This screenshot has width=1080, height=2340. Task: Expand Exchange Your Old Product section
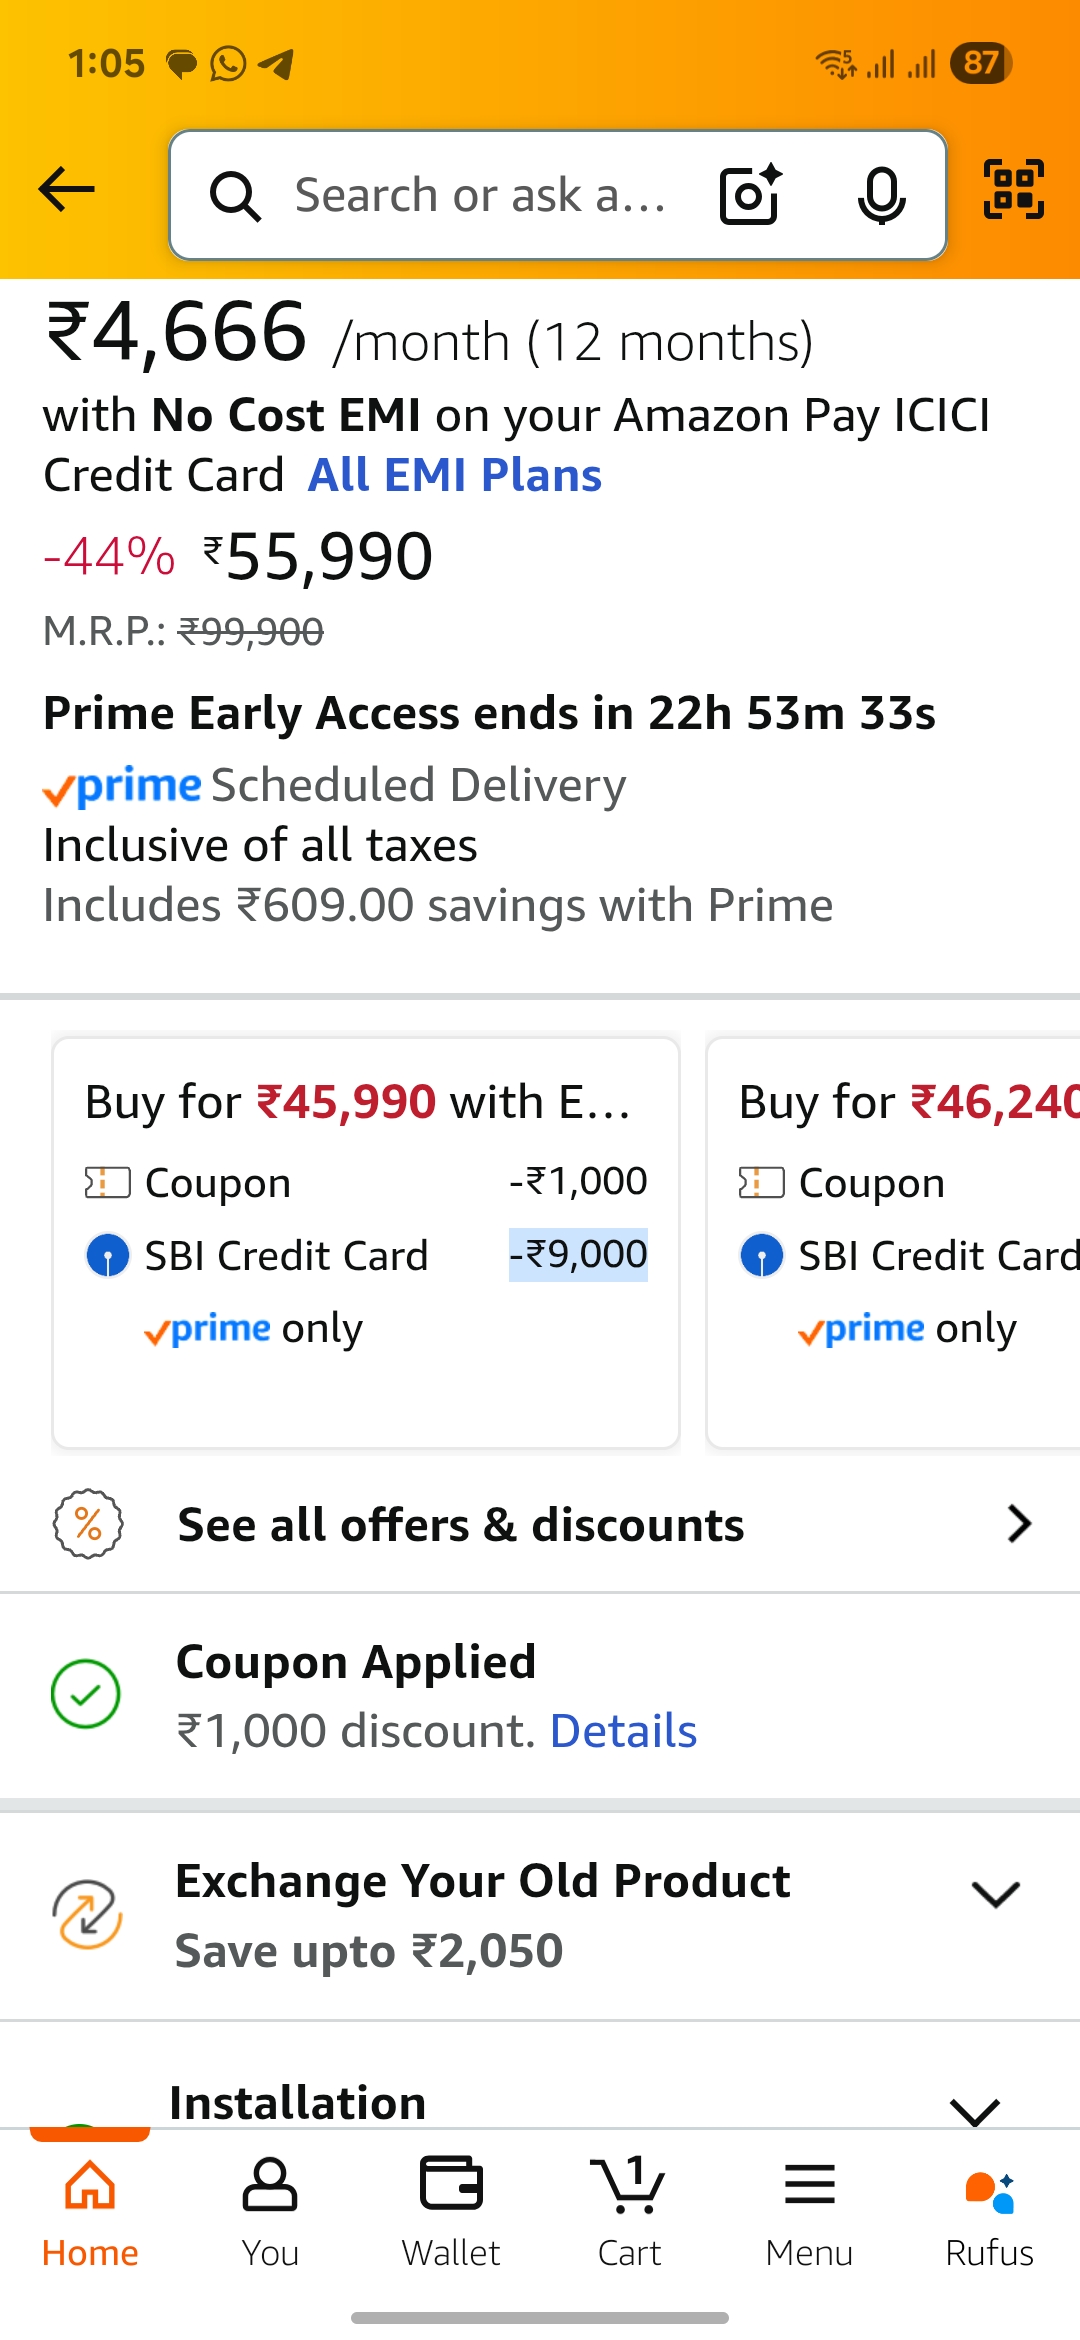coord(995,1894)
